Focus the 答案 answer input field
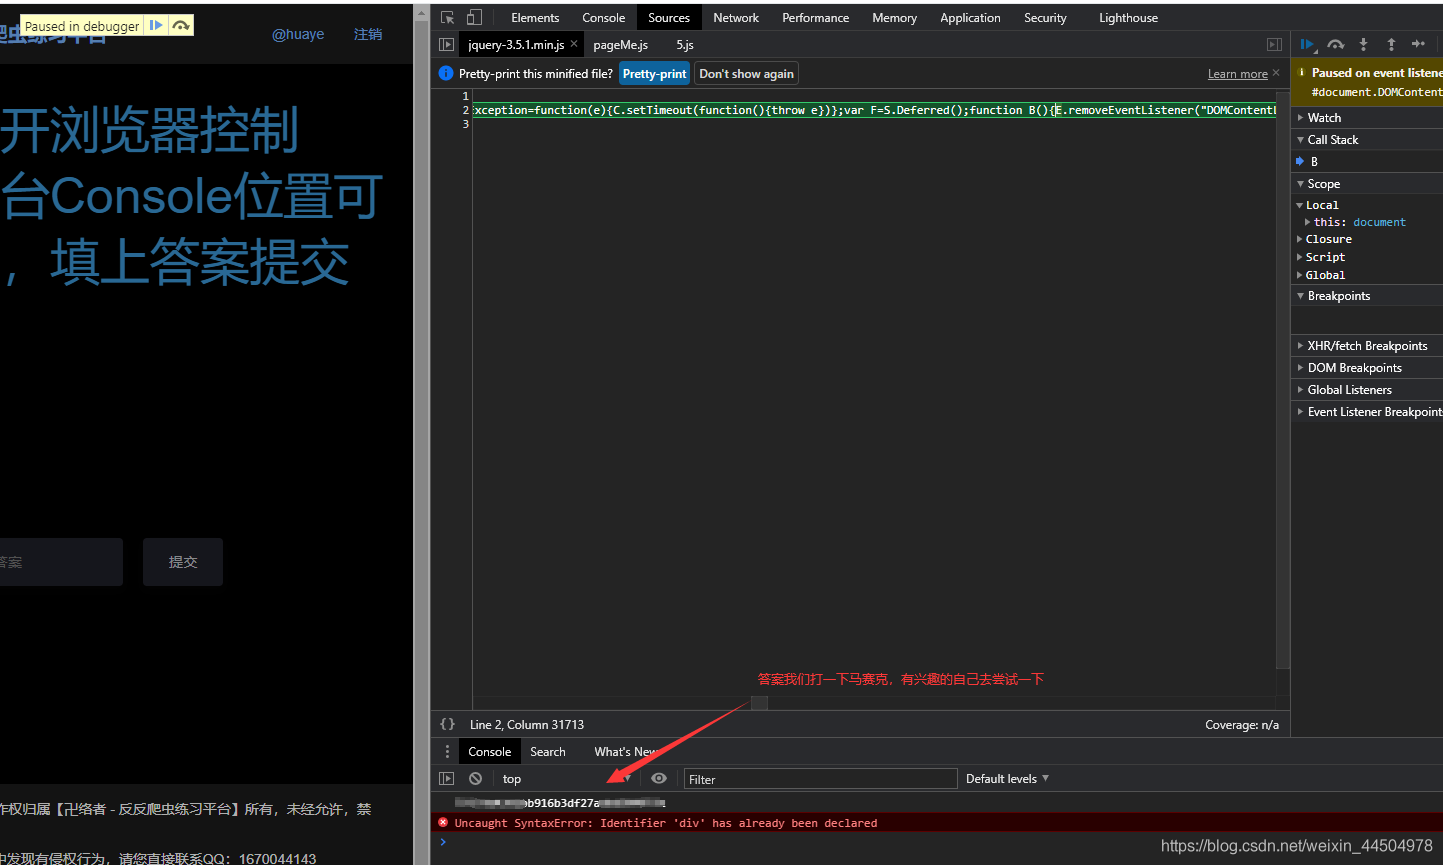Viewport: 1443px width, 865px height. tap(61, 562)
